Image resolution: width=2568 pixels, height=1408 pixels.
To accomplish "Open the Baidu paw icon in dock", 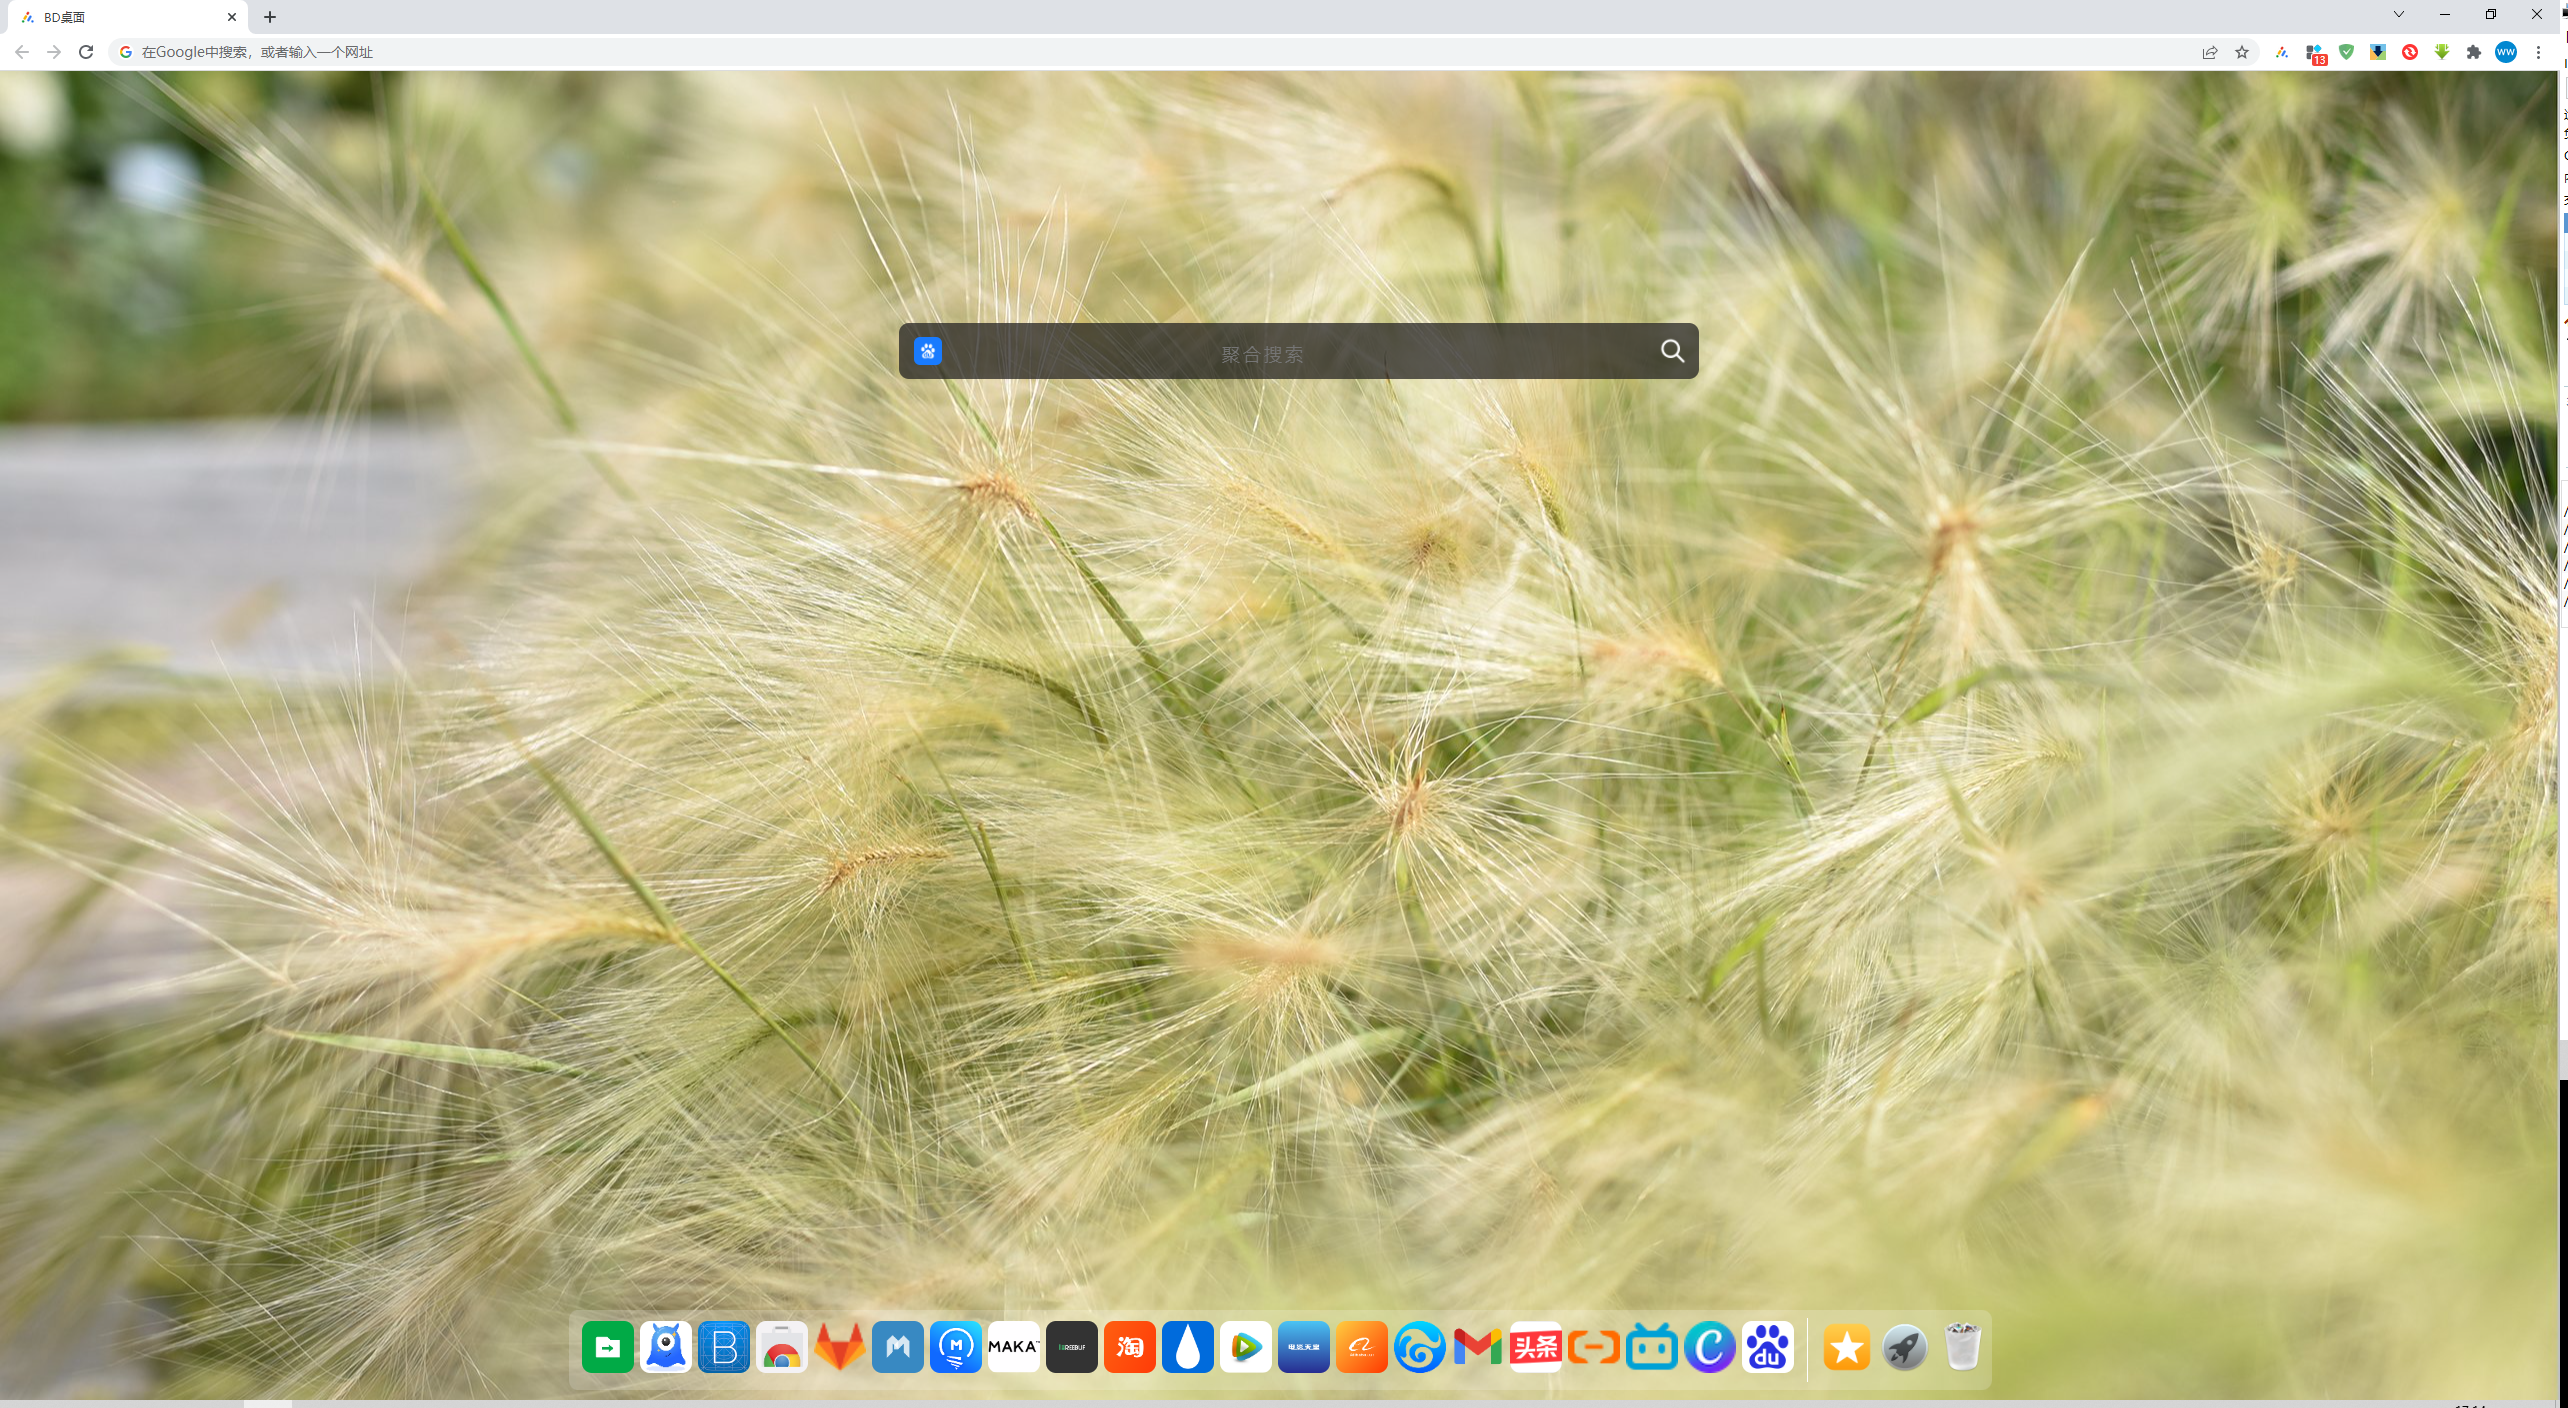I will 1768,1347.
